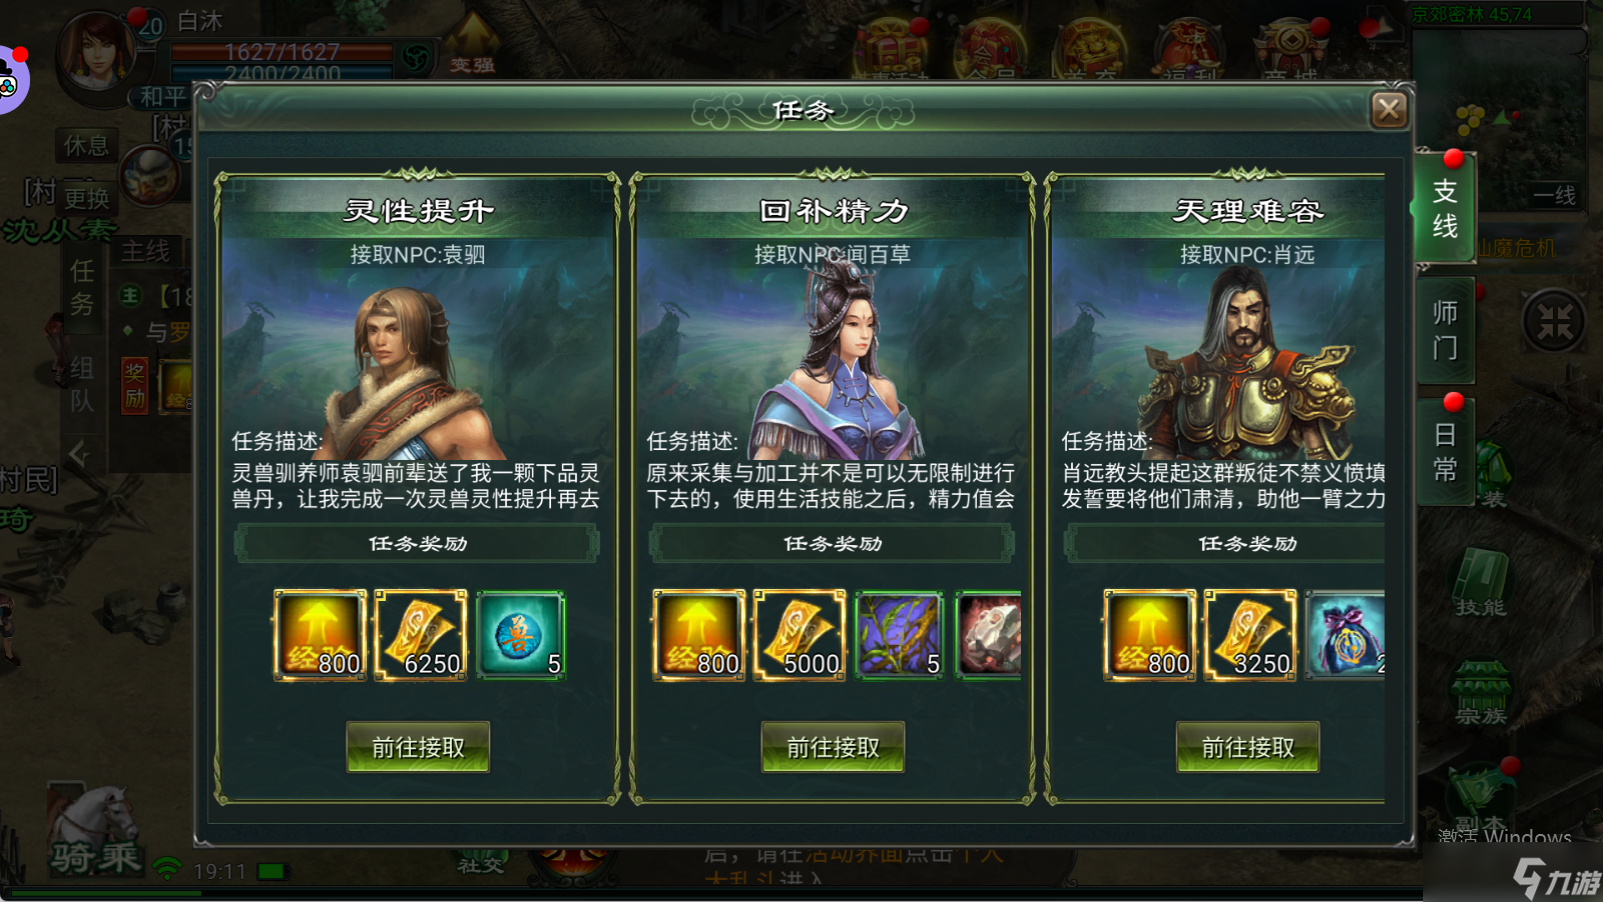Select the purple herb reward icon

899,635
